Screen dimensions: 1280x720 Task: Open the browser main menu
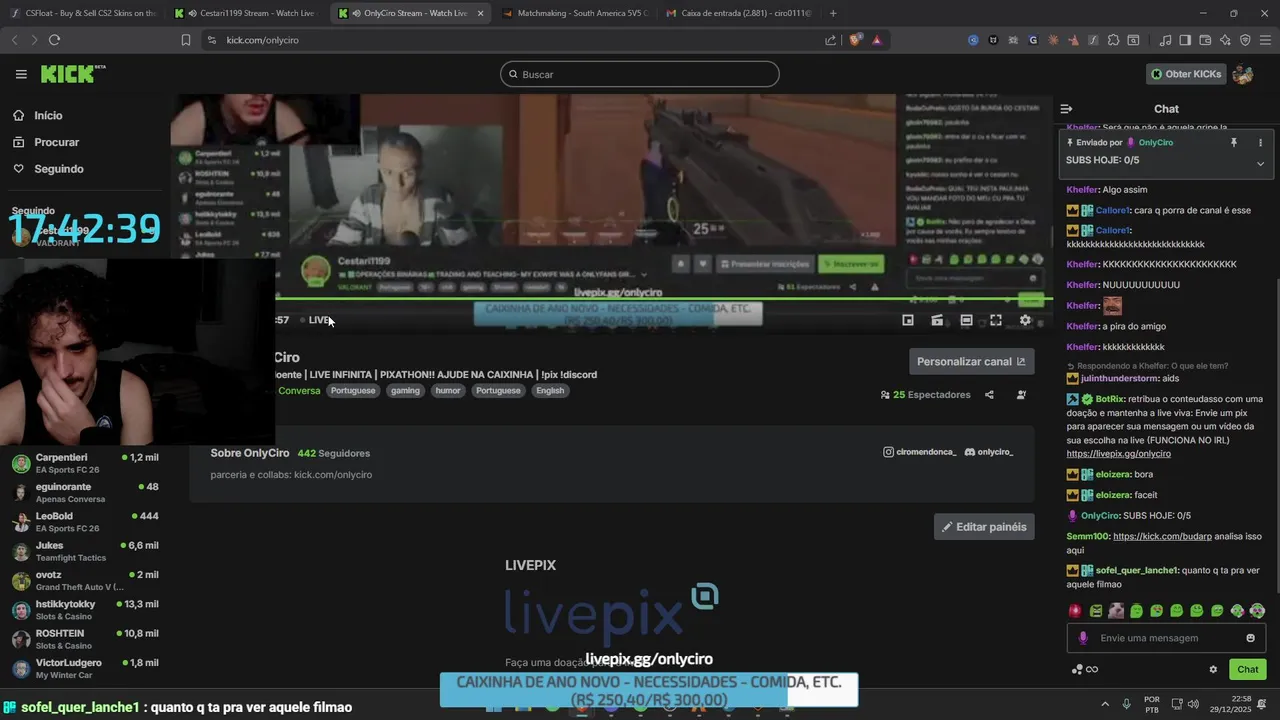(x=1264, y=40)
